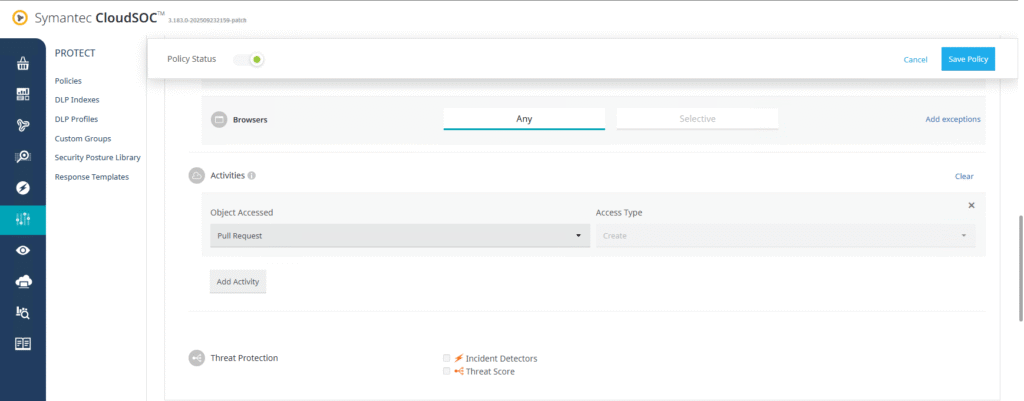Switch to the Selective browsers tab
1024x401 pixels.
point(697,119)
